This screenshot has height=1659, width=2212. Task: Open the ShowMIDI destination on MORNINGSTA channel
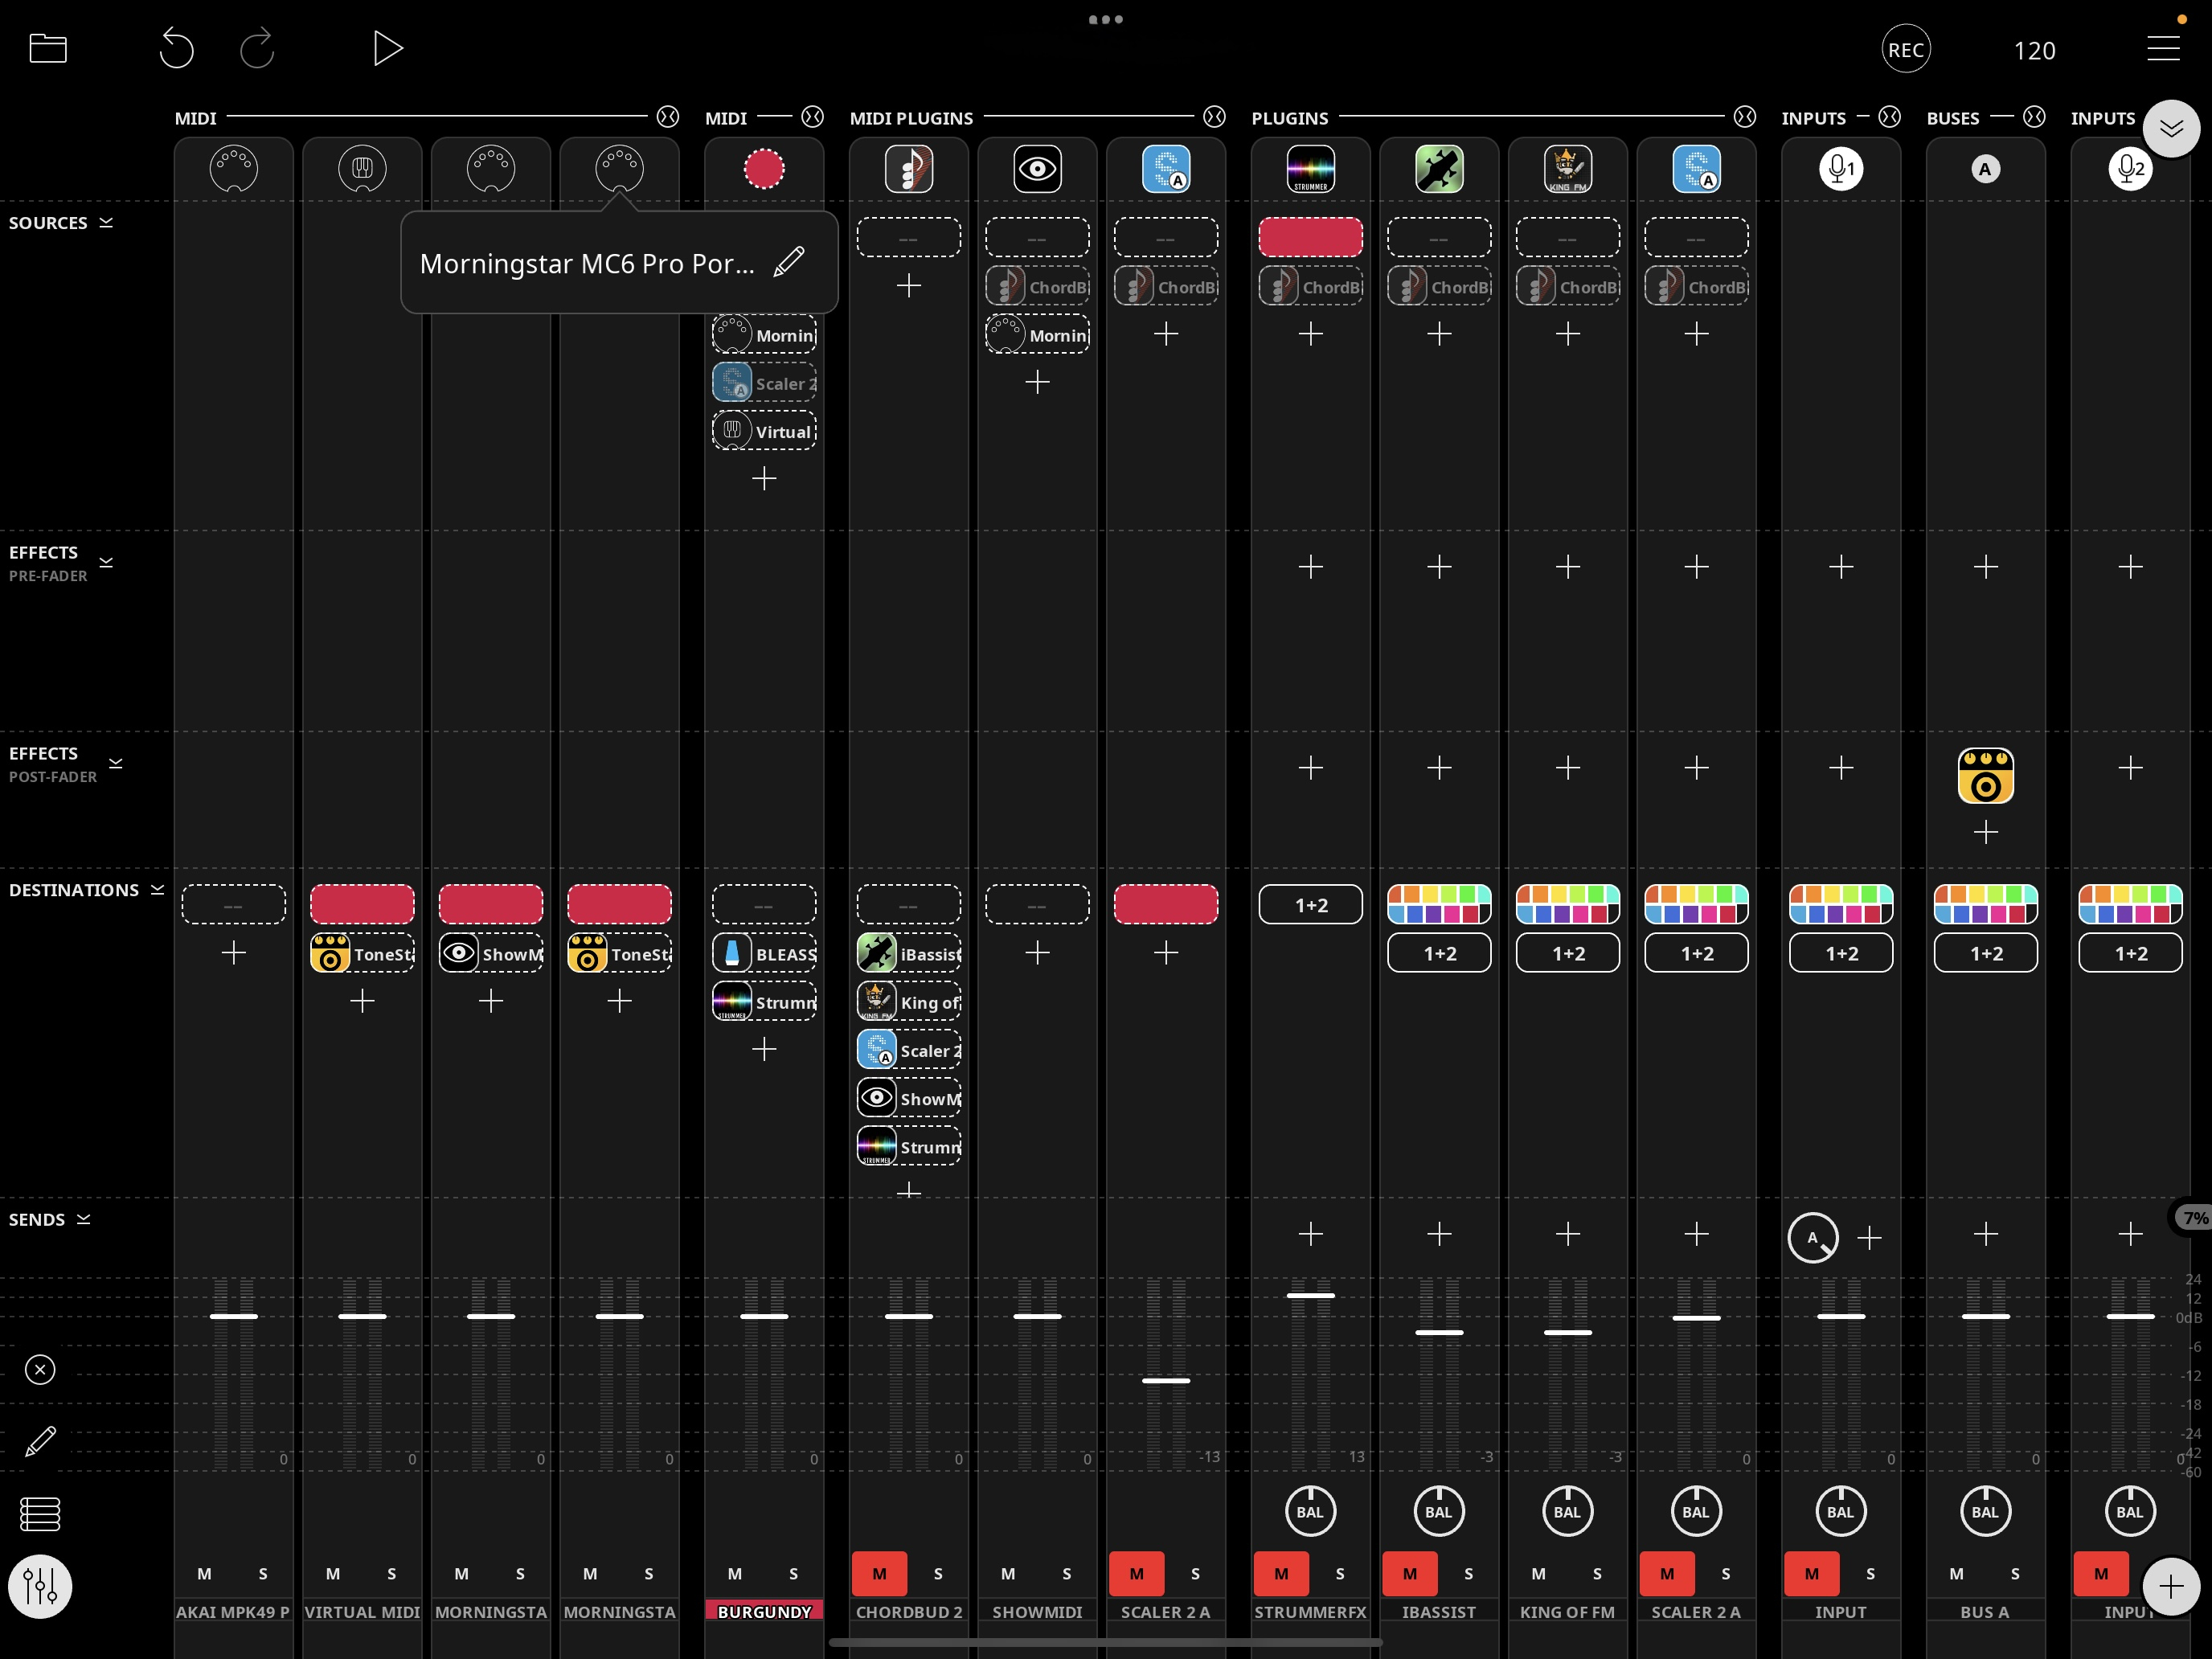coord(491,953)
